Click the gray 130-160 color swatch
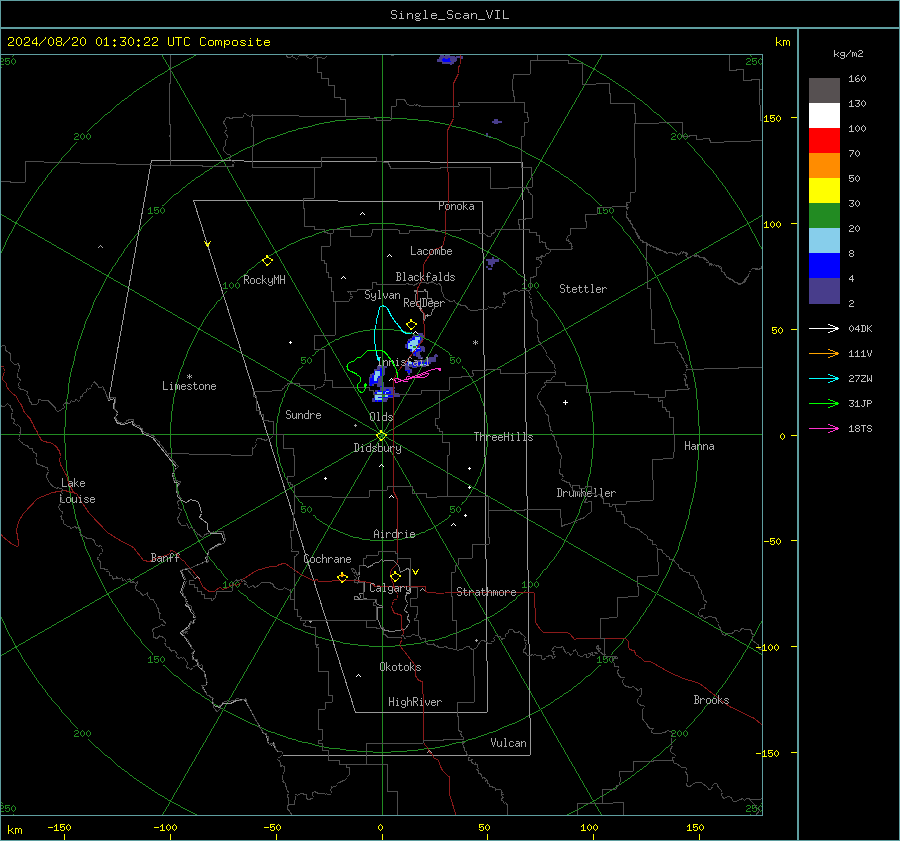900x841 pixels. (x=824, y=91)
